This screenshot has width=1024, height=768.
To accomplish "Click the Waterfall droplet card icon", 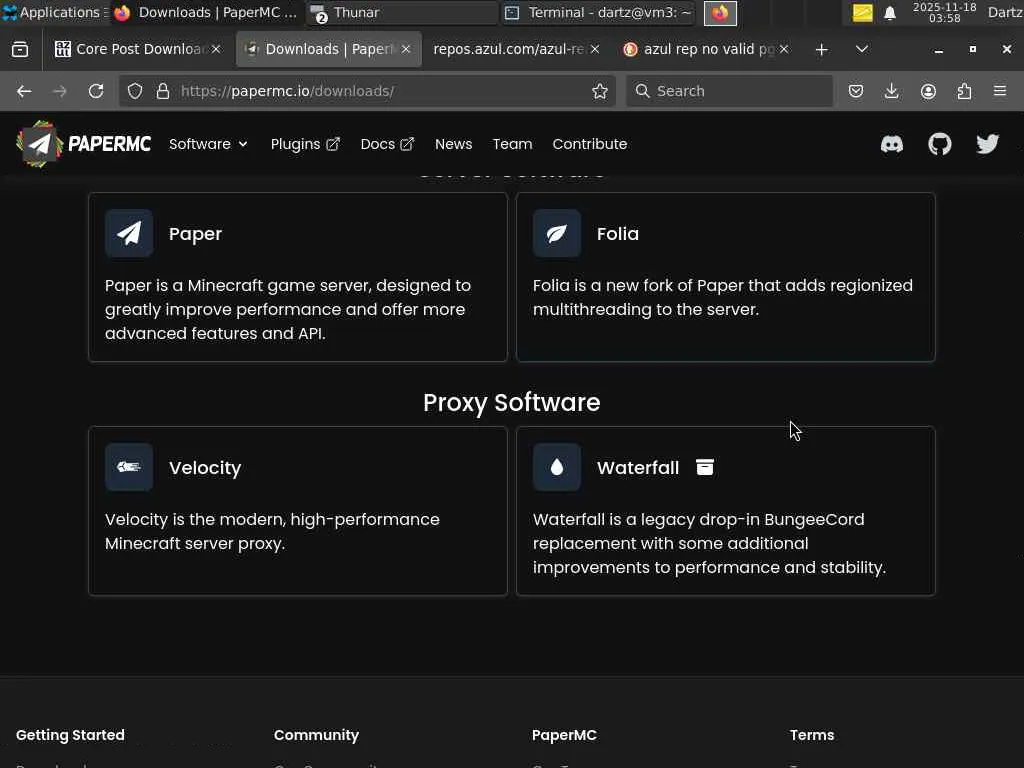I will pyautogui.click(x=557, y=467).
